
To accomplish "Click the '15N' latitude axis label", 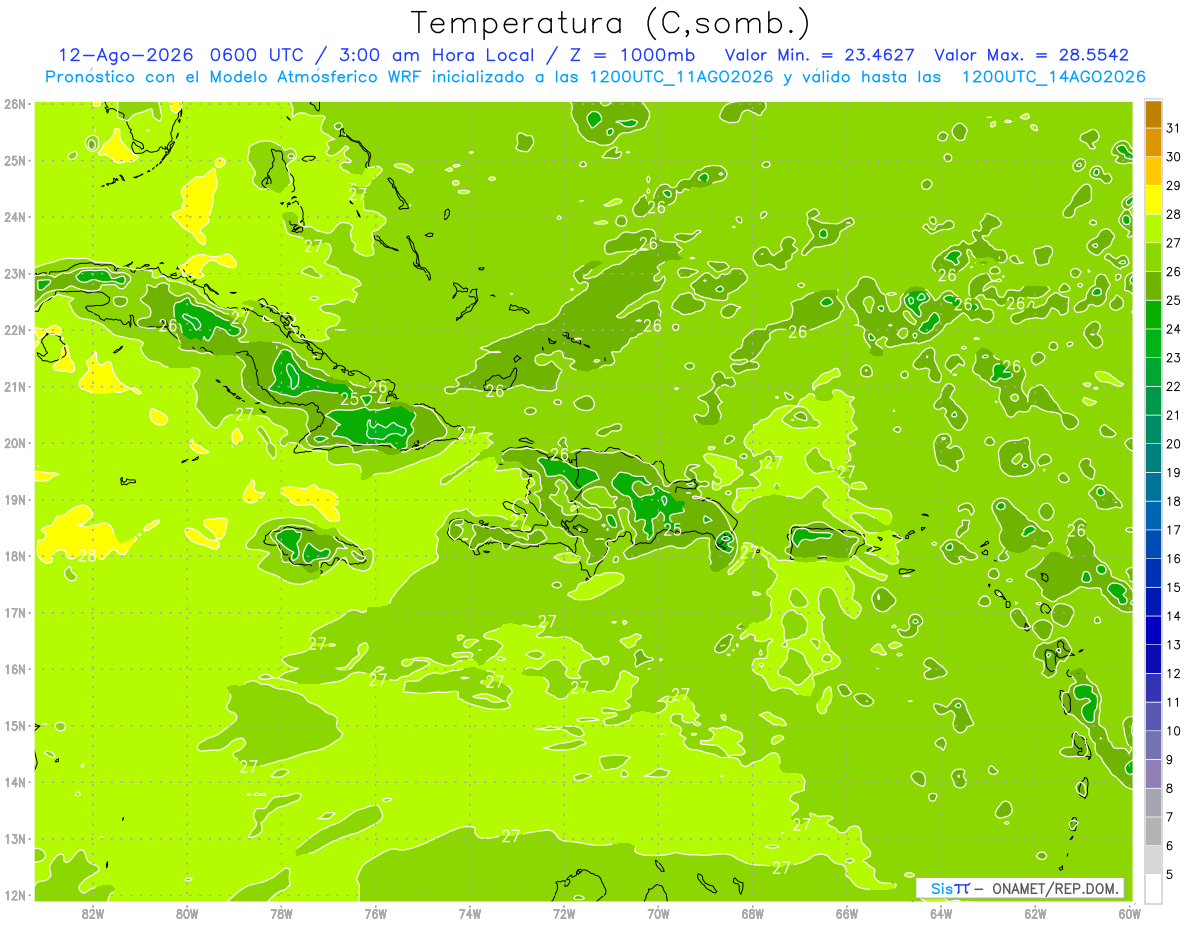I will coord(14,725).
